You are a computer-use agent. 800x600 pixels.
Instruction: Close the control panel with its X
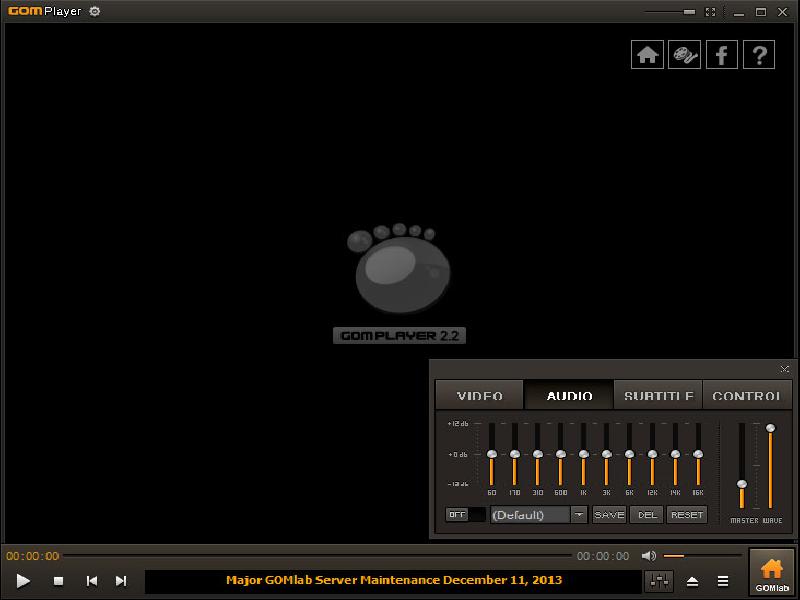[x=784, y=369]
